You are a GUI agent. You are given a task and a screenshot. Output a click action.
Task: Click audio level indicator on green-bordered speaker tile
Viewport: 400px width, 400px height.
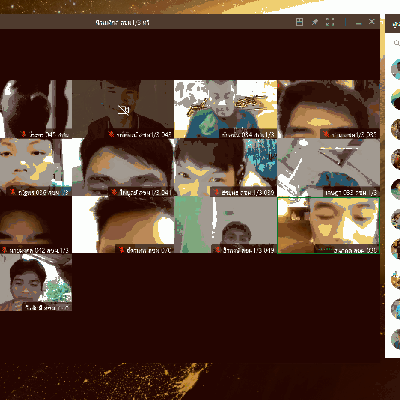324,249
